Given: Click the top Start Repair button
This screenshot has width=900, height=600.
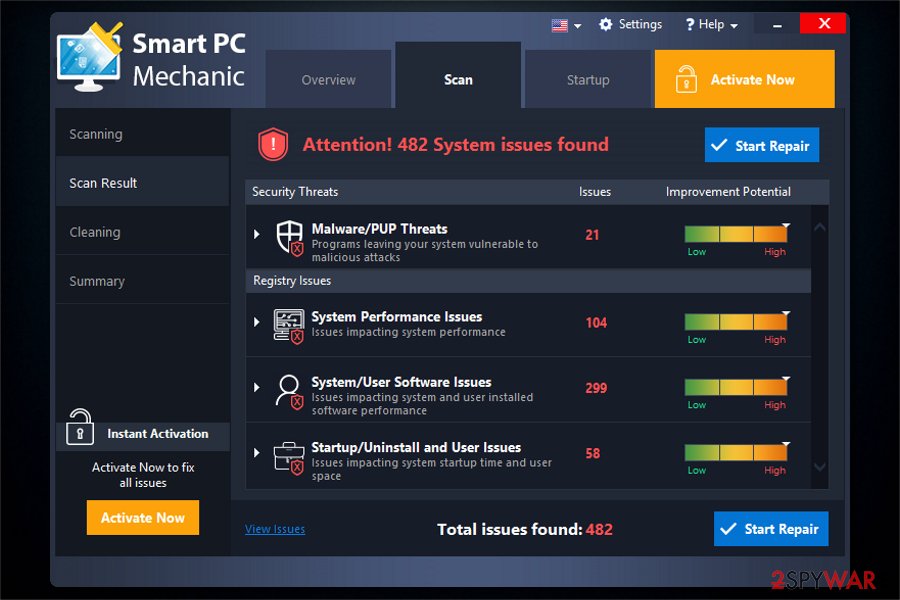Looking at the screenshot, I should [x=762, y=145].
